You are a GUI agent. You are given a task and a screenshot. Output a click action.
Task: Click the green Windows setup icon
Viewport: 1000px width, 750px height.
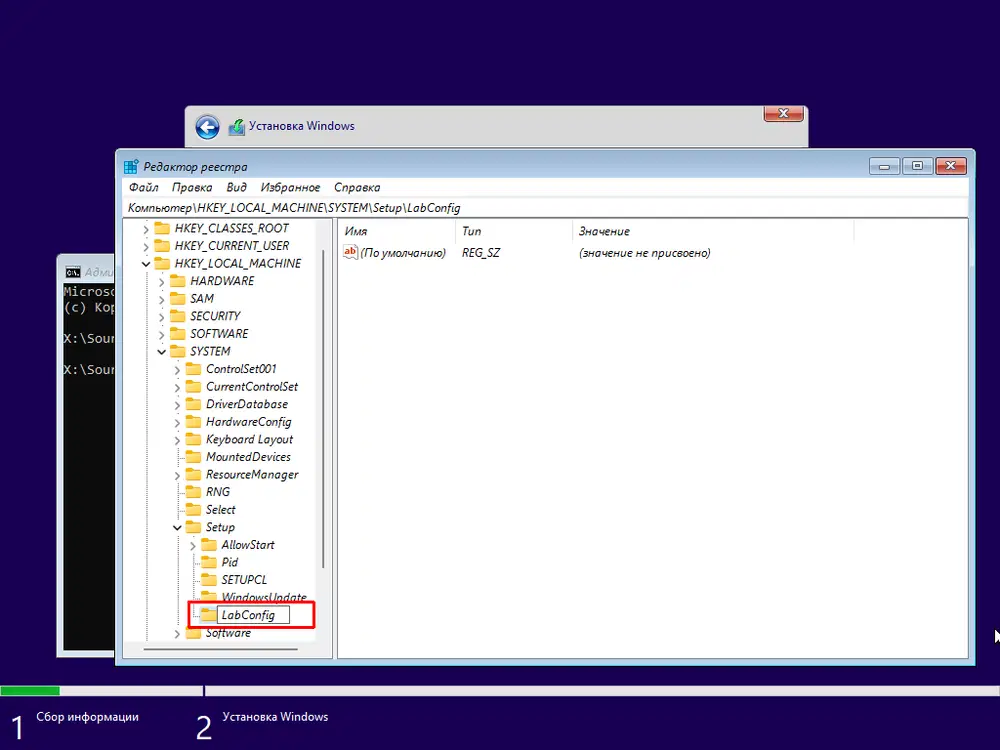[x=237, y=126]
